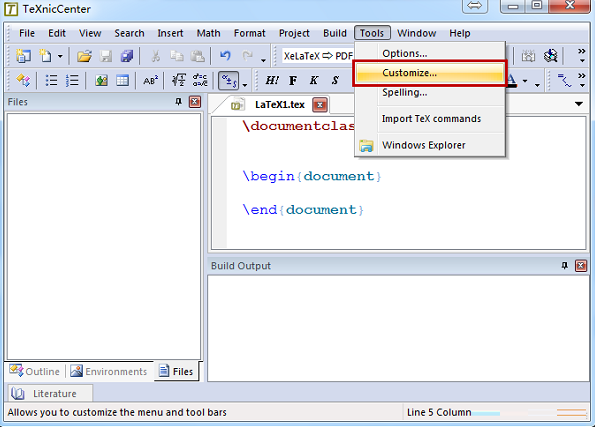Close the LaTeX1.tex document tab
Screen dimensions: 595x427
click(x=320, y=105)
